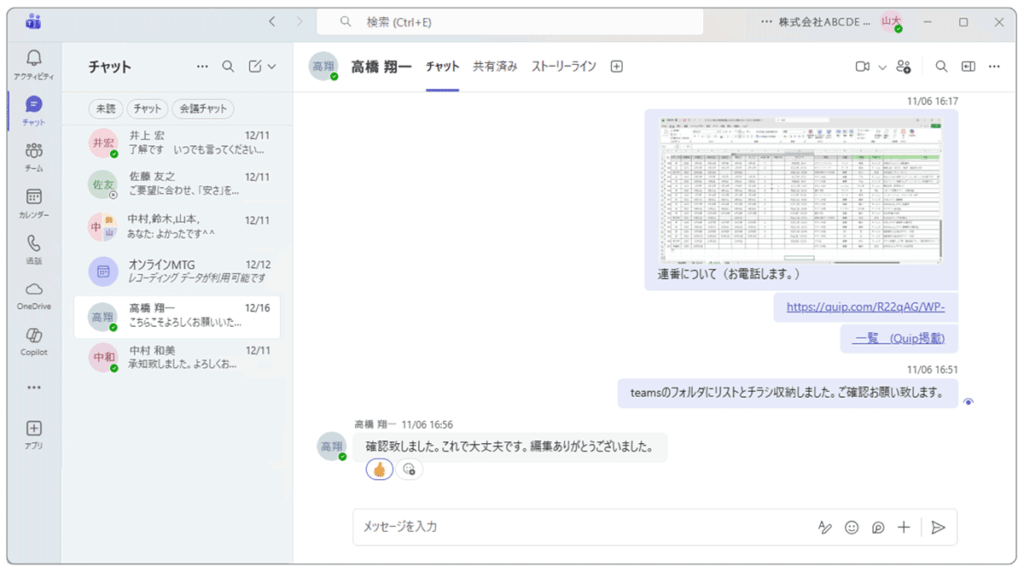Screen dimensions: 1024x572
Task: Click the Teams logo at top left
Action: [x=33, y=22]
